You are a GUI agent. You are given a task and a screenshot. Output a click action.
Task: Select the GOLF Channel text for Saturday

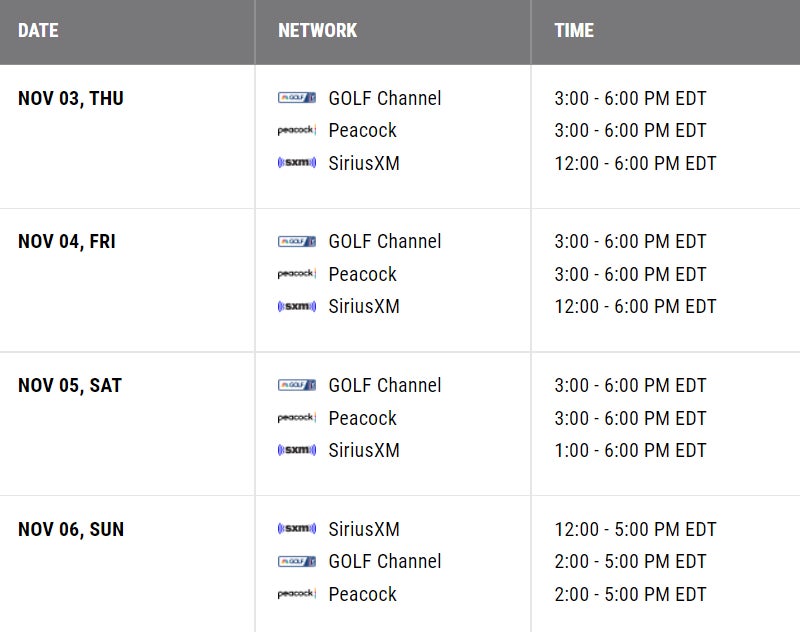[x=384, y=385]
